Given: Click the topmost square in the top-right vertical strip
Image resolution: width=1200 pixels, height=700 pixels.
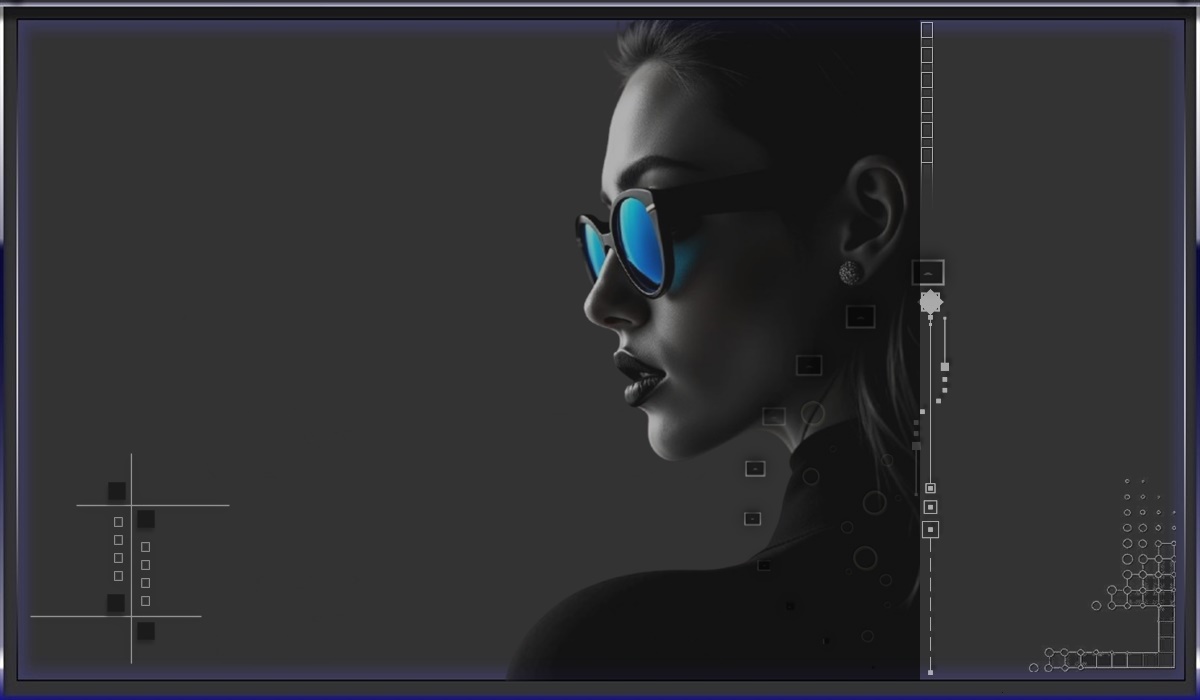Looking at the screenshot, I should tap(927, 30).
